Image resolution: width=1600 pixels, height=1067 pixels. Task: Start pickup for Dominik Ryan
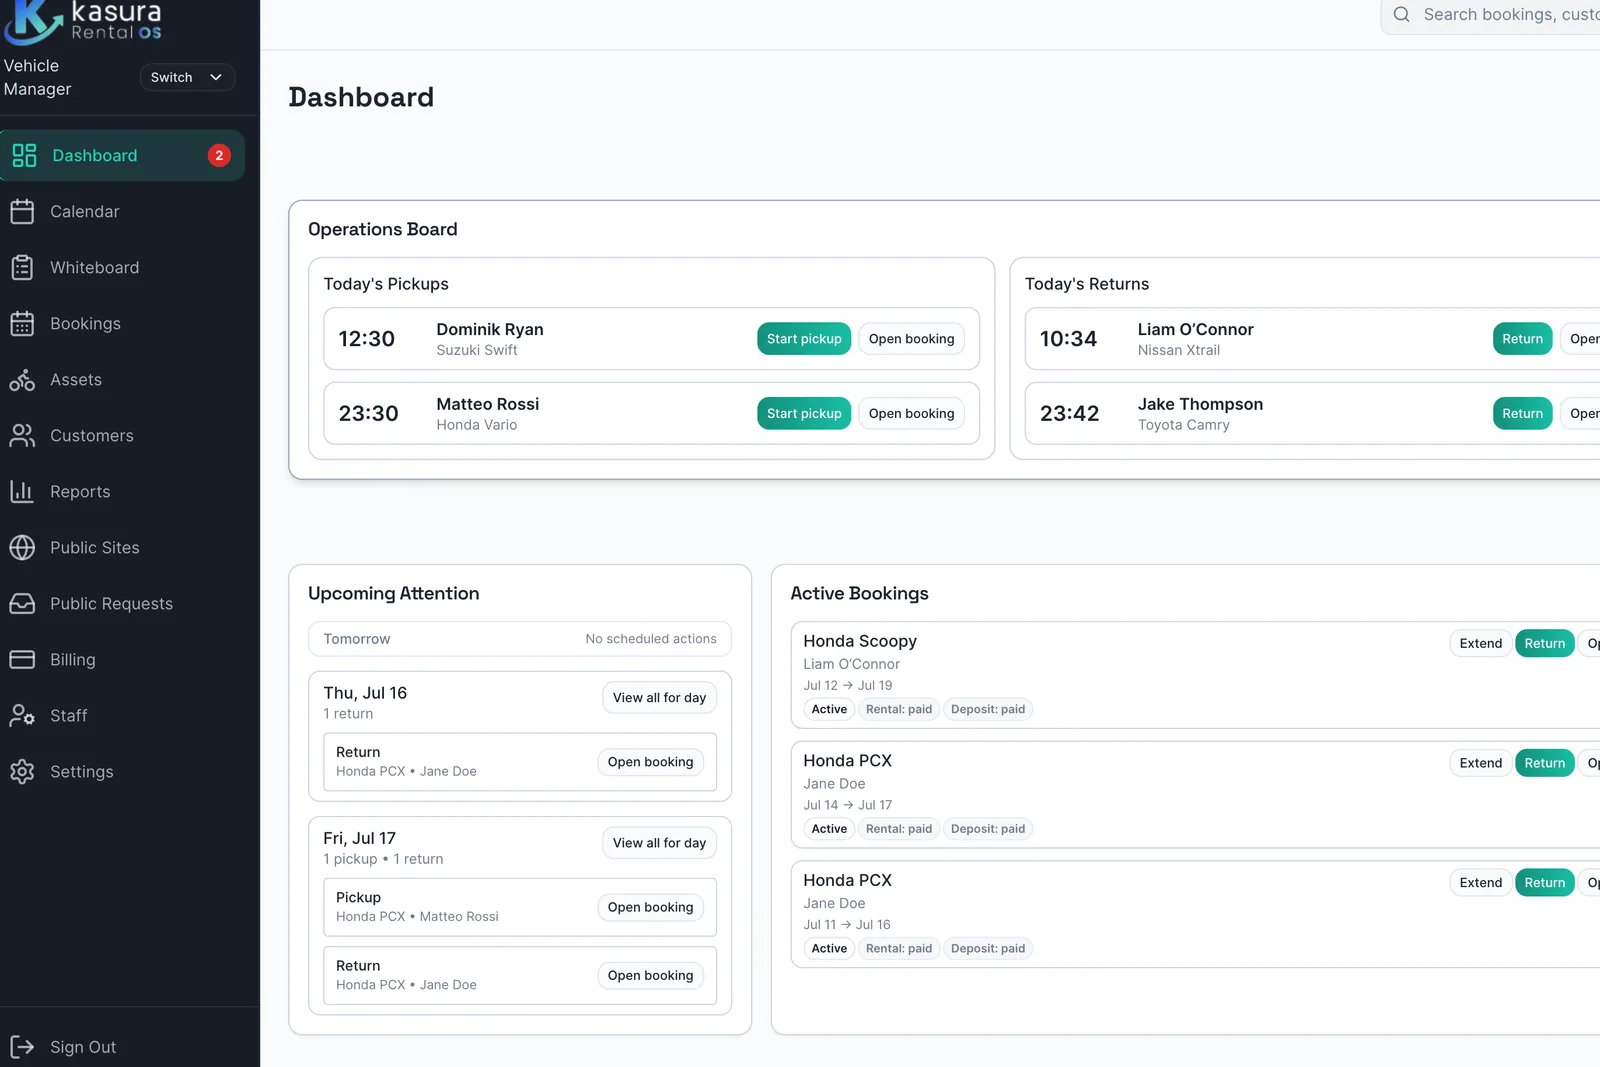804,339
